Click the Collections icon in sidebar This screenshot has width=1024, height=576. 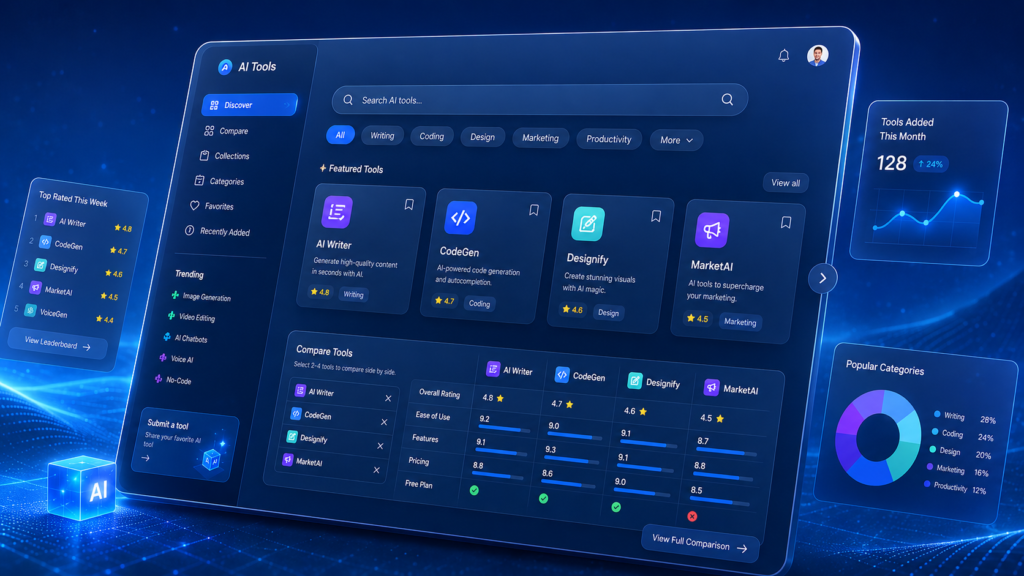point(204,155)
